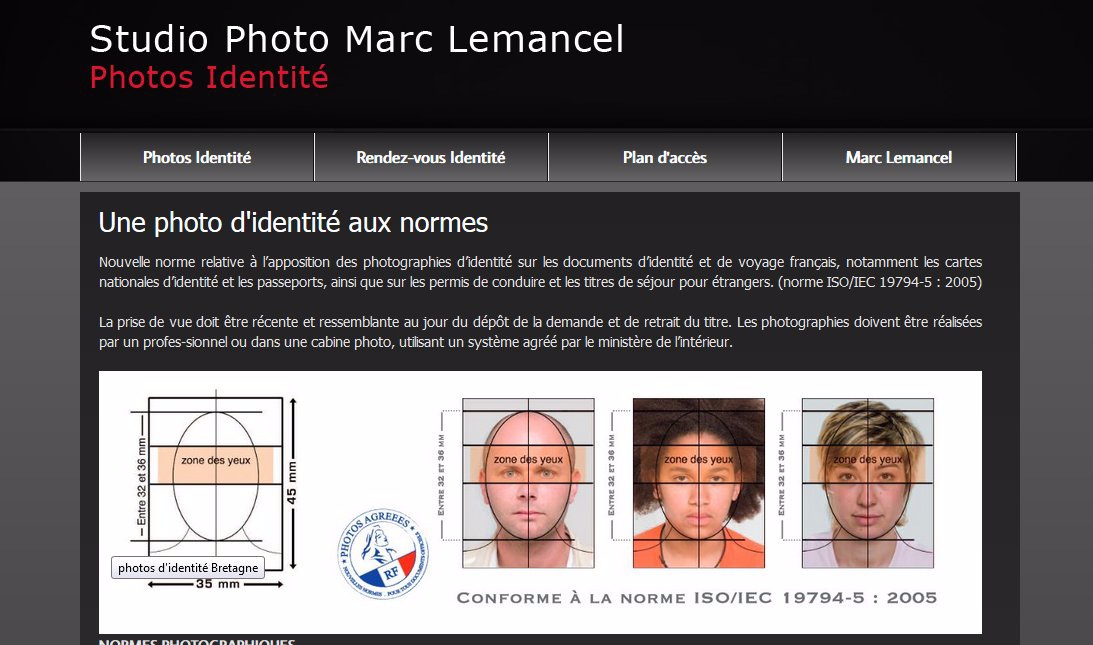Open the Rendez-vous Identité menu item
Viewport: 1093px width, 645px height.
pos(431,158)
